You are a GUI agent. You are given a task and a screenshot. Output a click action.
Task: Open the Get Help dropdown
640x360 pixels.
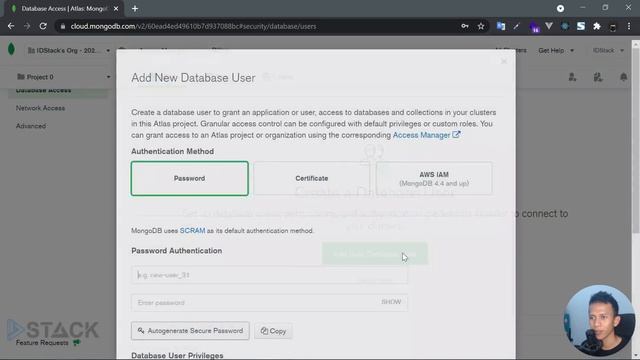[556, 51]
